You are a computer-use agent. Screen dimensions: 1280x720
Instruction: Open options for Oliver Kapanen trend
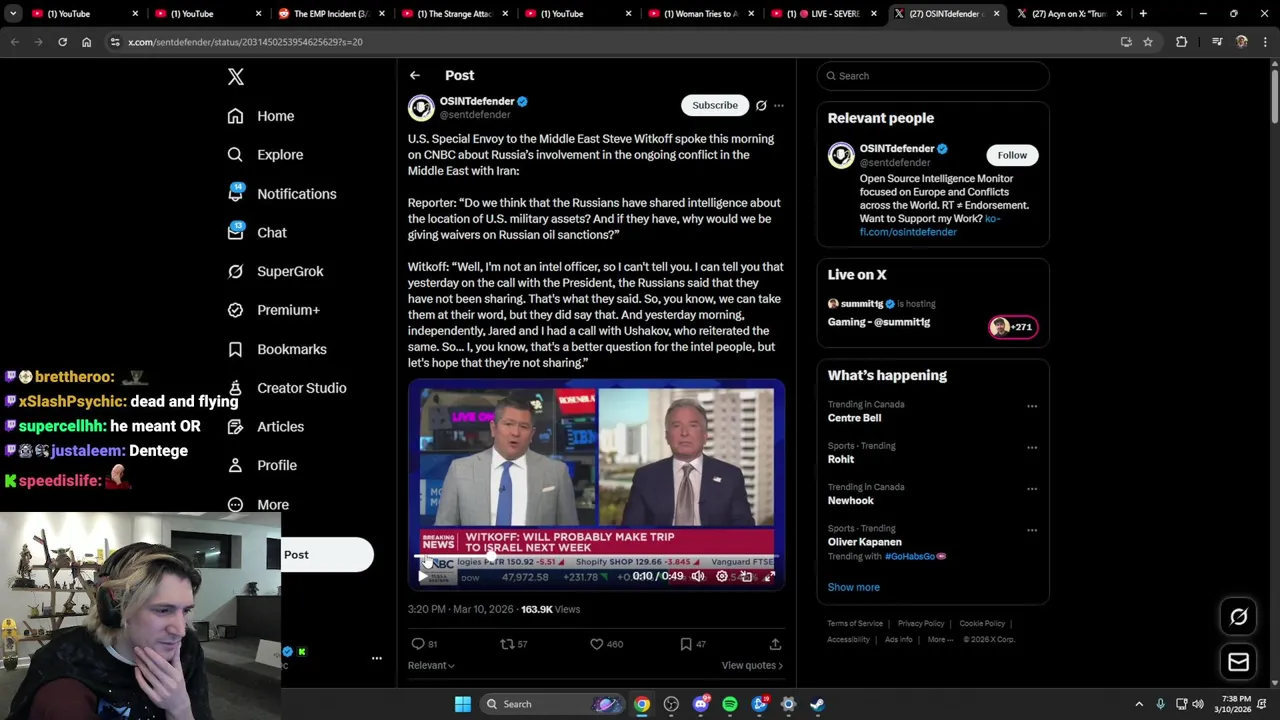(x=1032, y=530)
